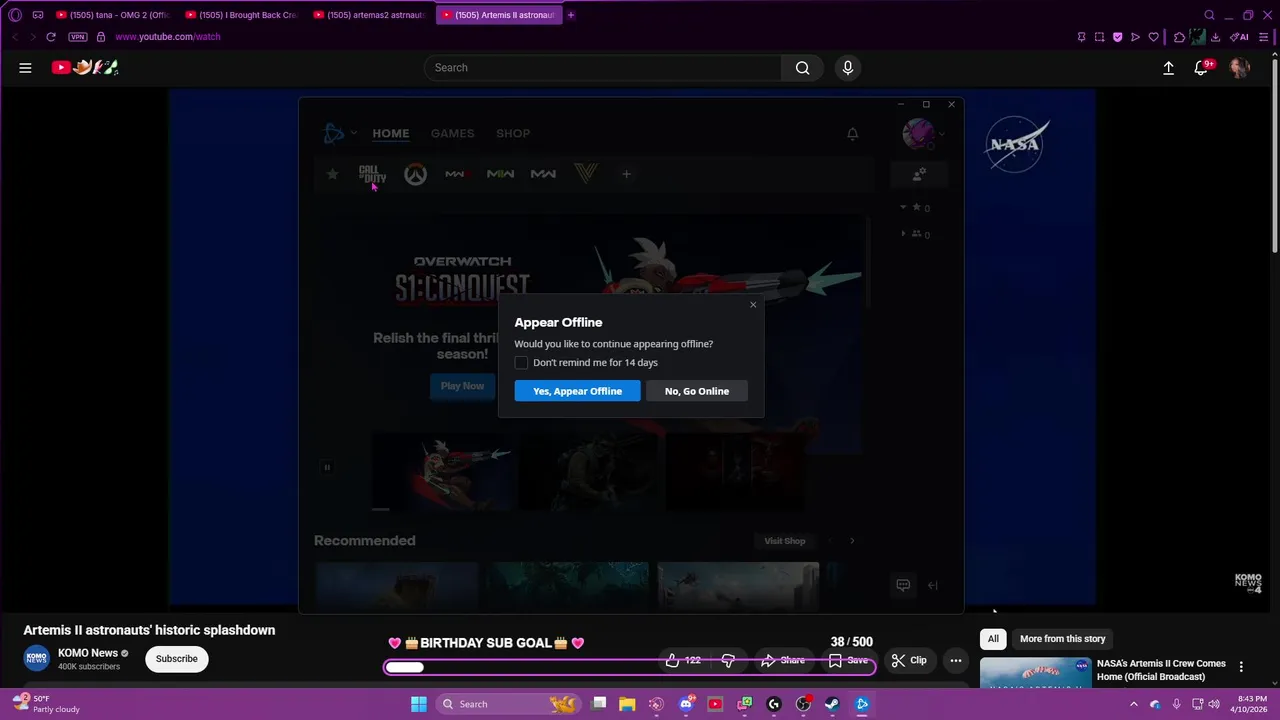Go to next recommended items arrow
Image resolution: width=1280 pixels, height=720 pixels.
point(852,541)
